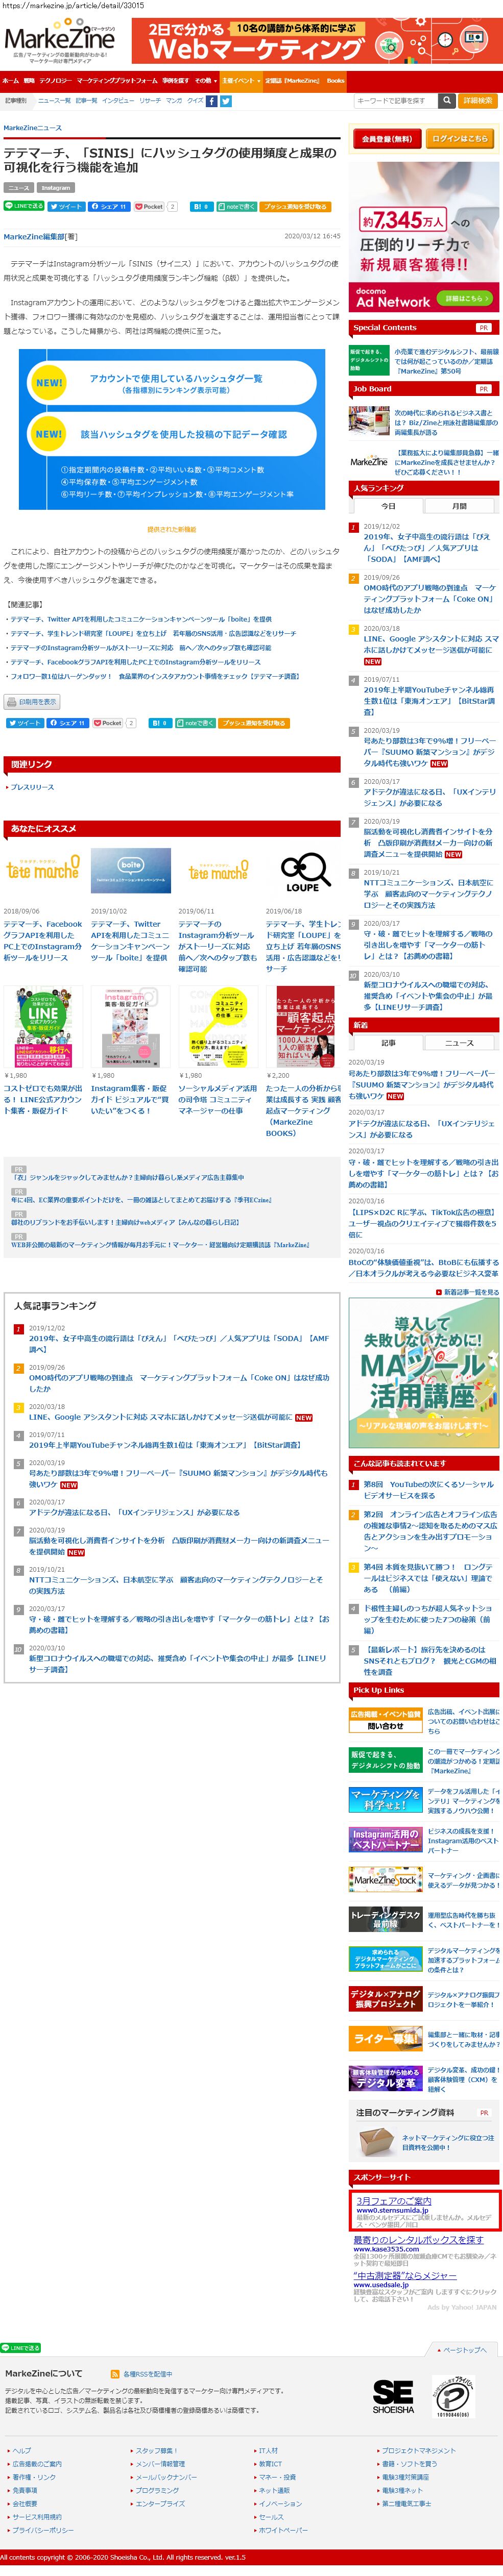The height and width of the screenshot is (2576, 503).
Task: Open the テクノロジー menu item
Action: point(55,81)
